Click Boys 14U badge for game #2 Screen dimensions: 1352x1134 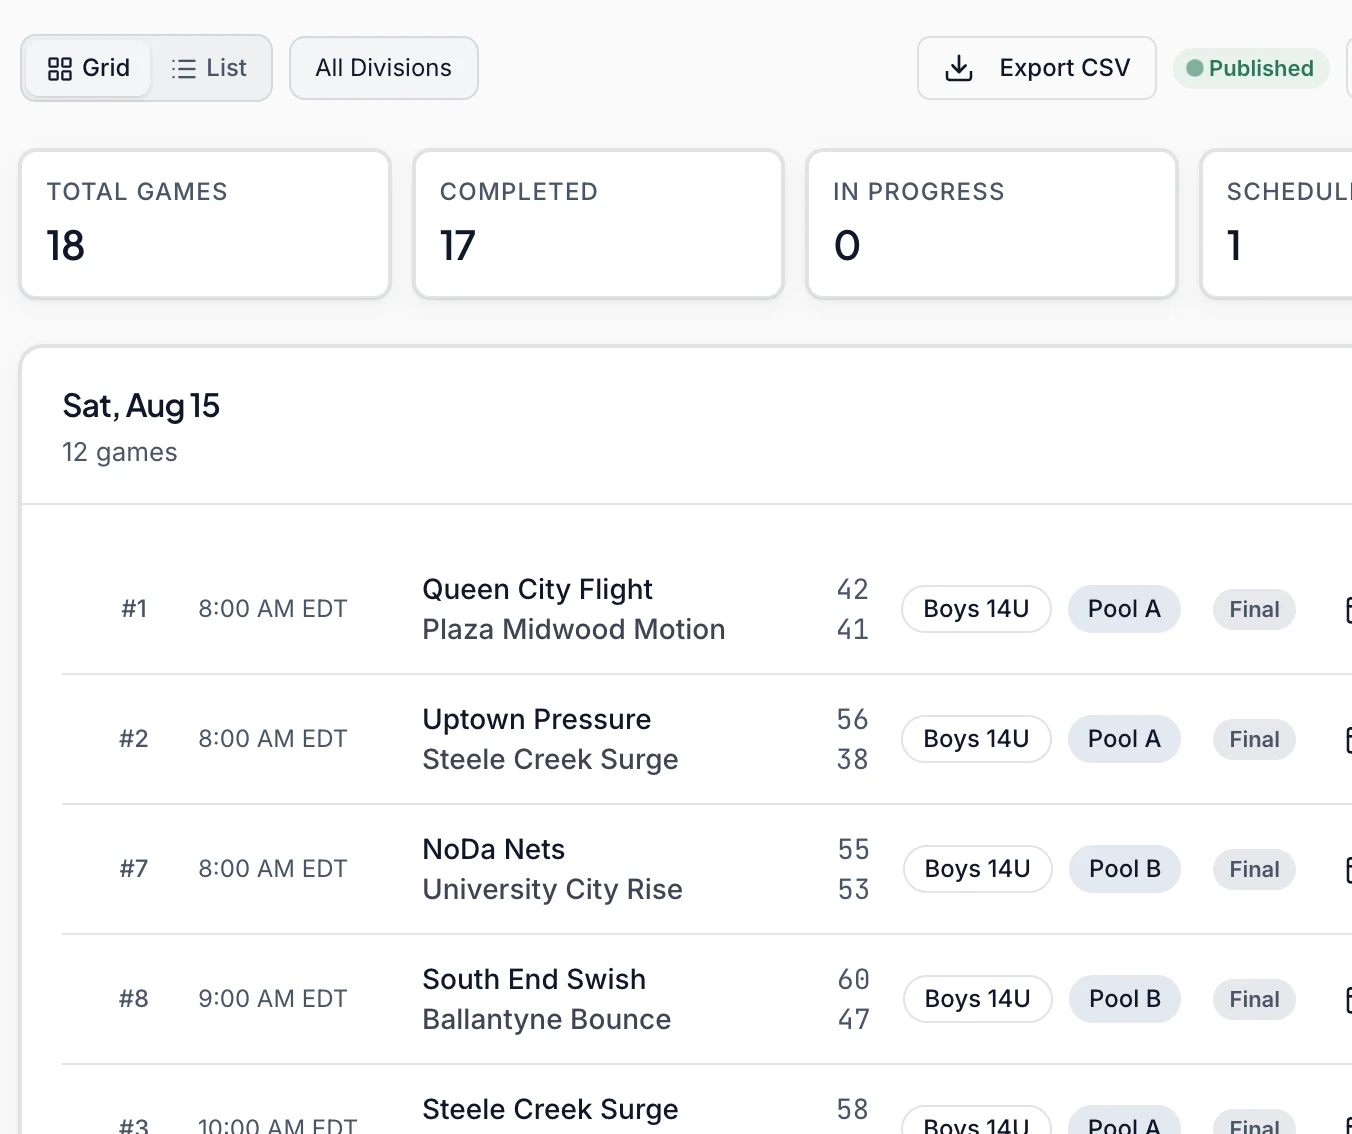976,739
